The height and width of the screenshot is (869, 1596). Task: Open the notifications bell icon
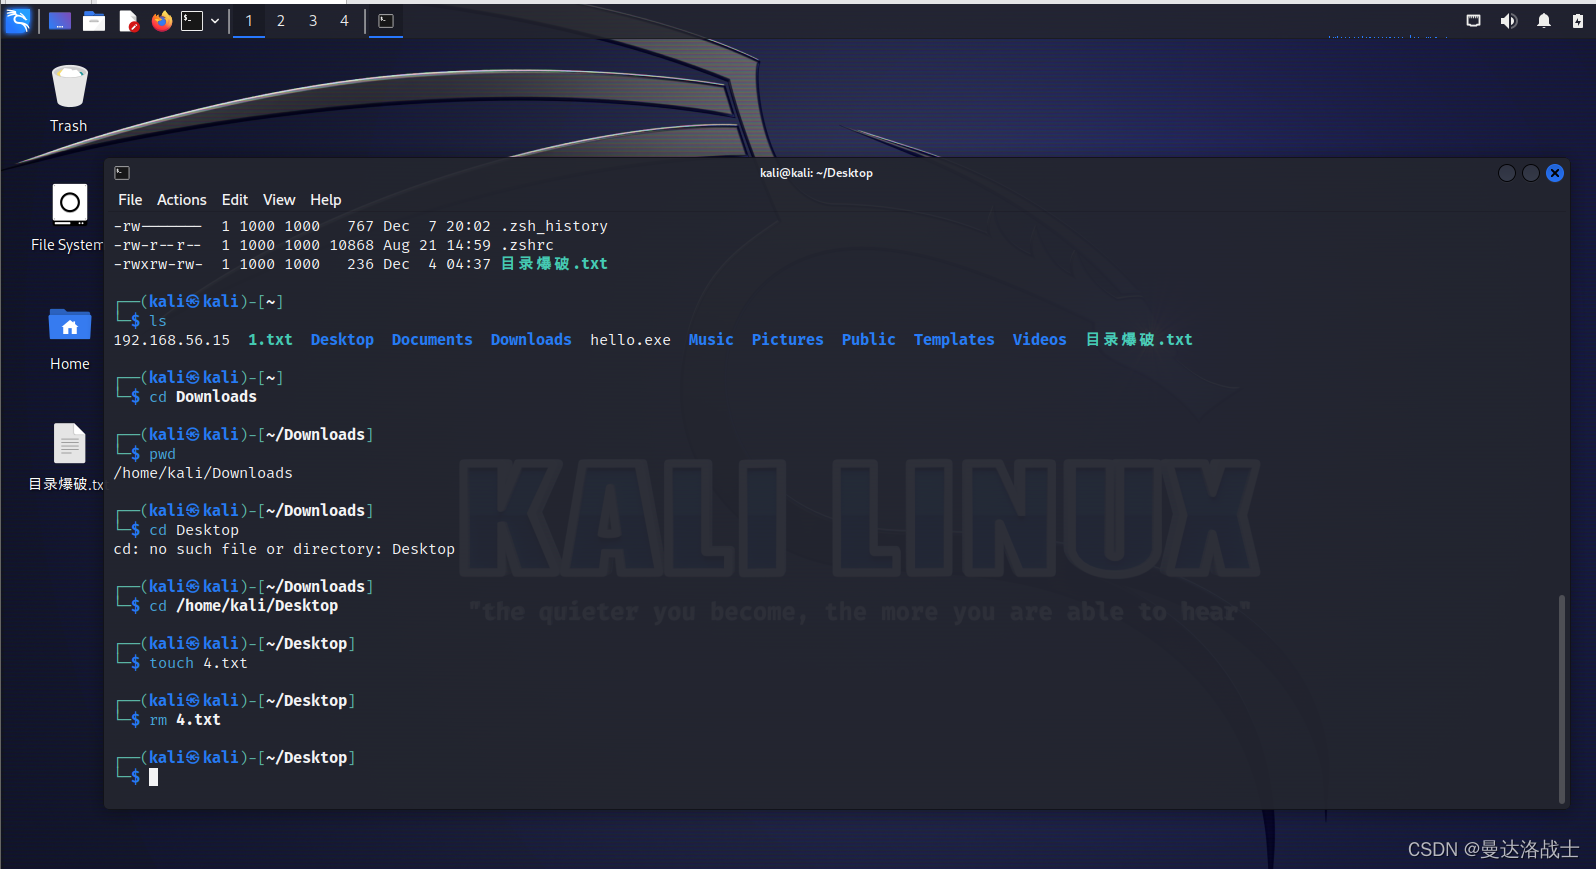[1544, 21]
